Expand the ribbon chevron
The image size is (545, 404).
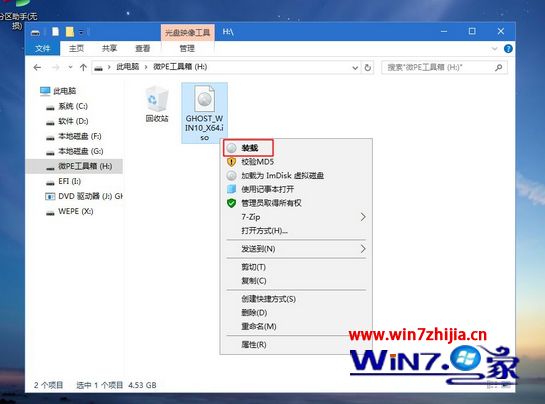click(495, 49)
